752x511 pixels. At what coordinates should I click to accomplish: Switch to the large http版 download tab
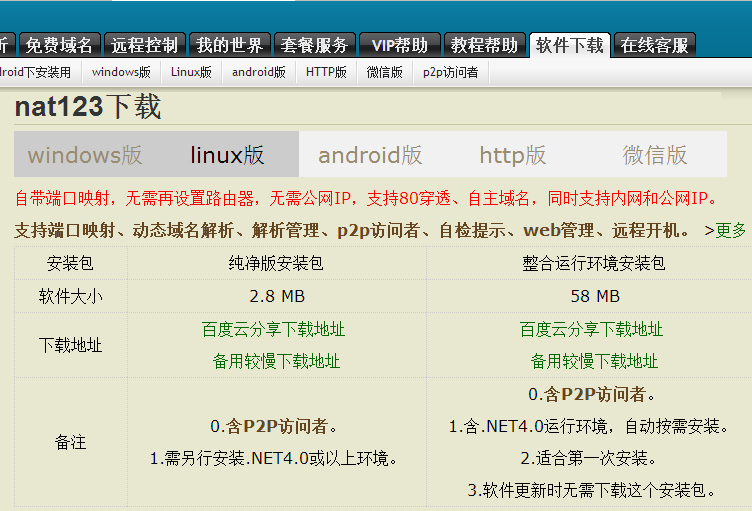coord(513,154)
